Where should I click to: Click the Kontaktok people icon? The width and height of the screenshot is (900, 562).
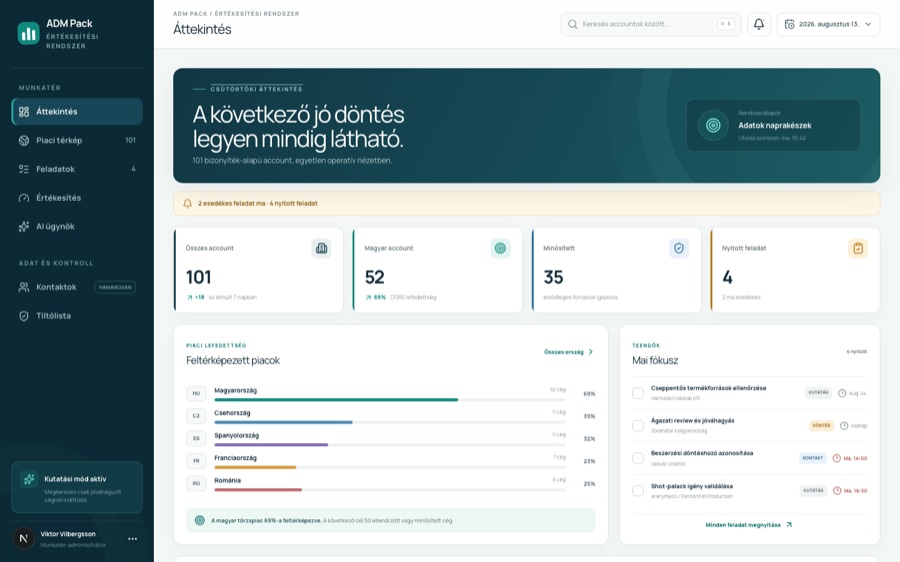[24, 287]
